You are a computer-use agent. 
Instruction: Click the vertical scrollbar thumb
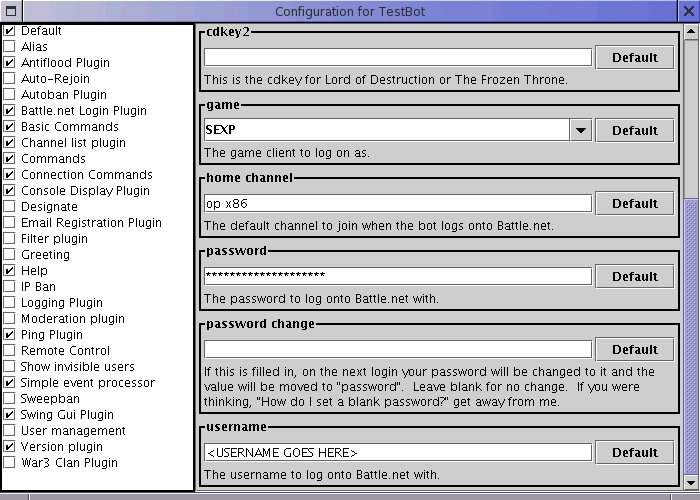coord(691,337)
